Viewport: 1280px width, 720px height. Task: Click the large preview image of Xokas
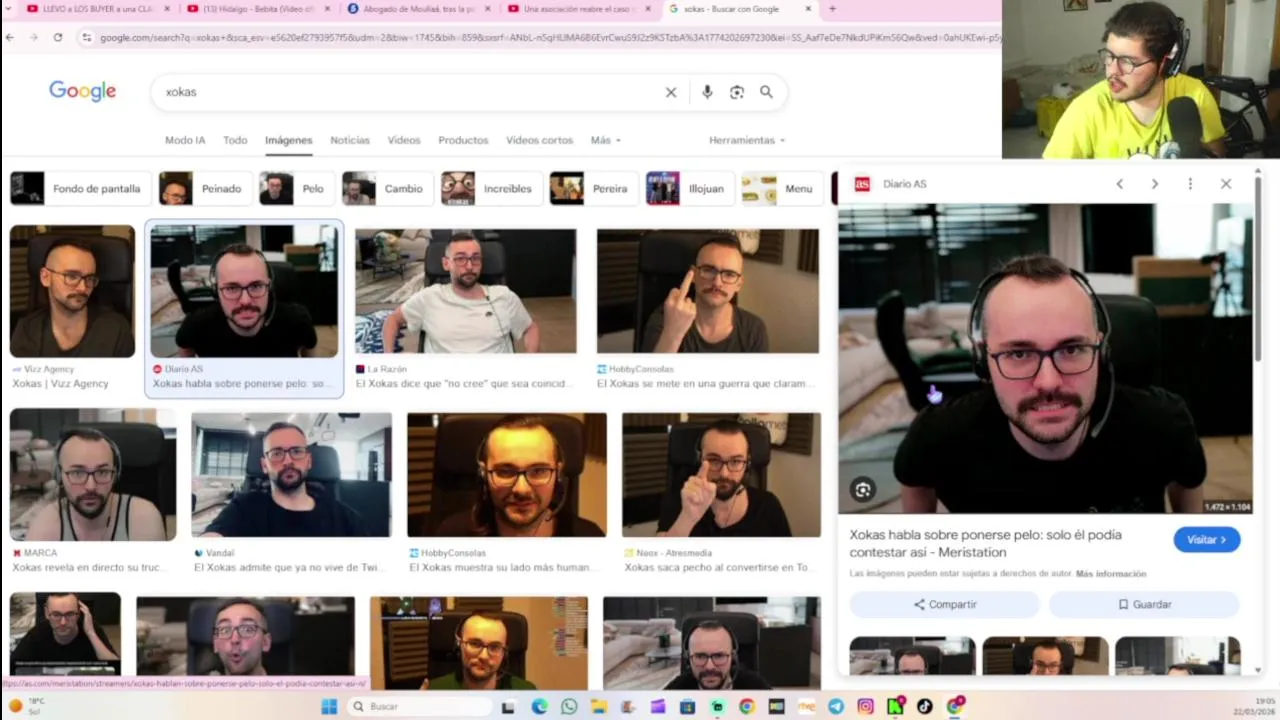click(1045, 359)
